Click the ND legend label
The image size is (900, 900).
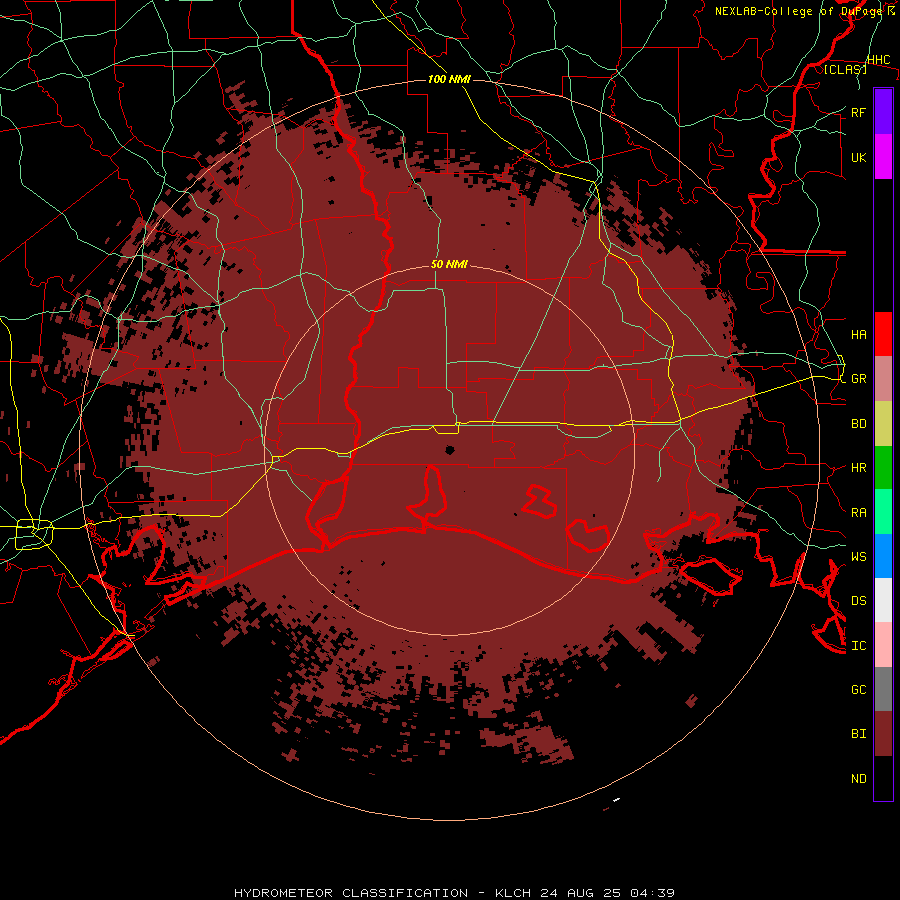859,779
